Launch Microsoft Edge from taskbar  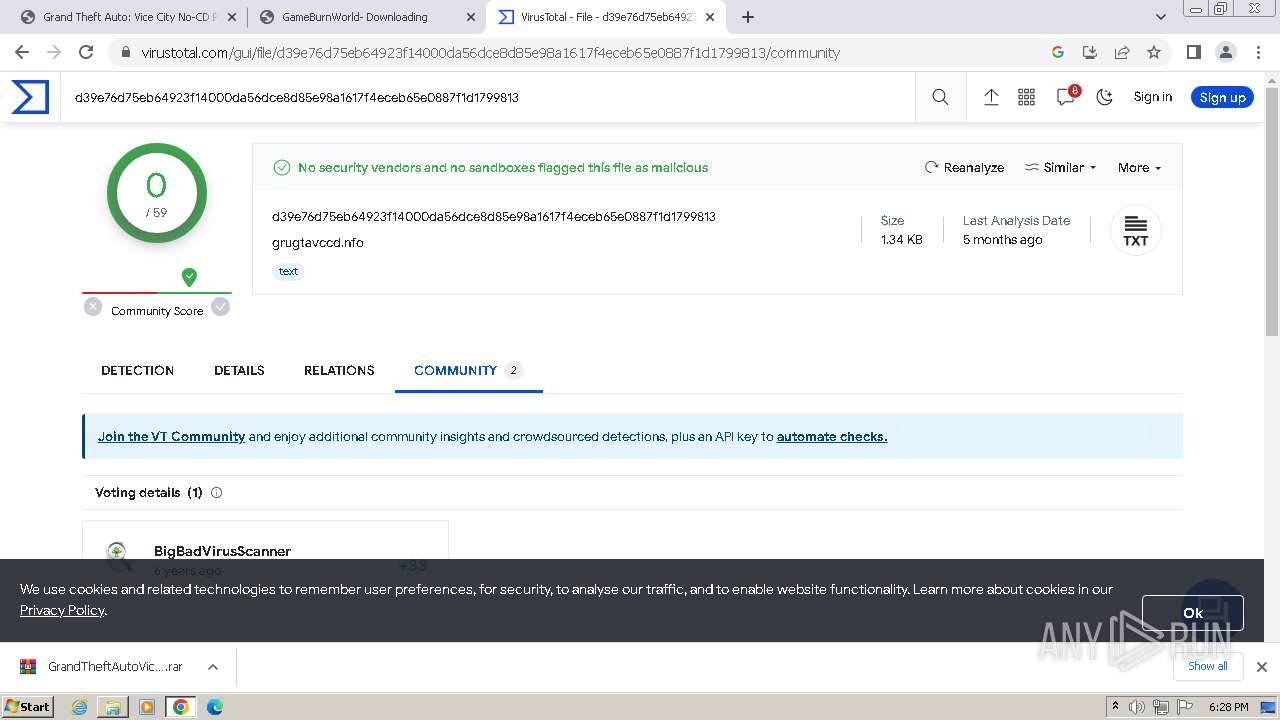pos(215,706)
